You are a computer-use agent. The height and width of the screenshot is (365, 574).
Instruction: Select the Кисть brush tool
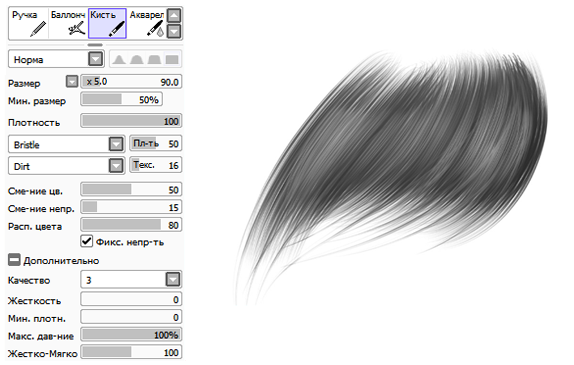107,24
